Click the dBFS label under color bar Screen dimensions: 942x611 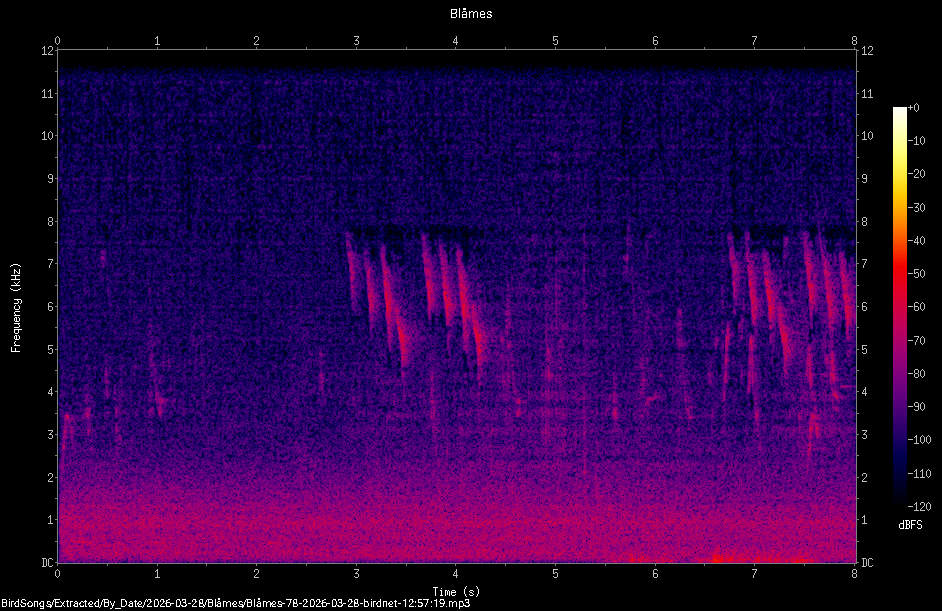(x=910, y=525)
